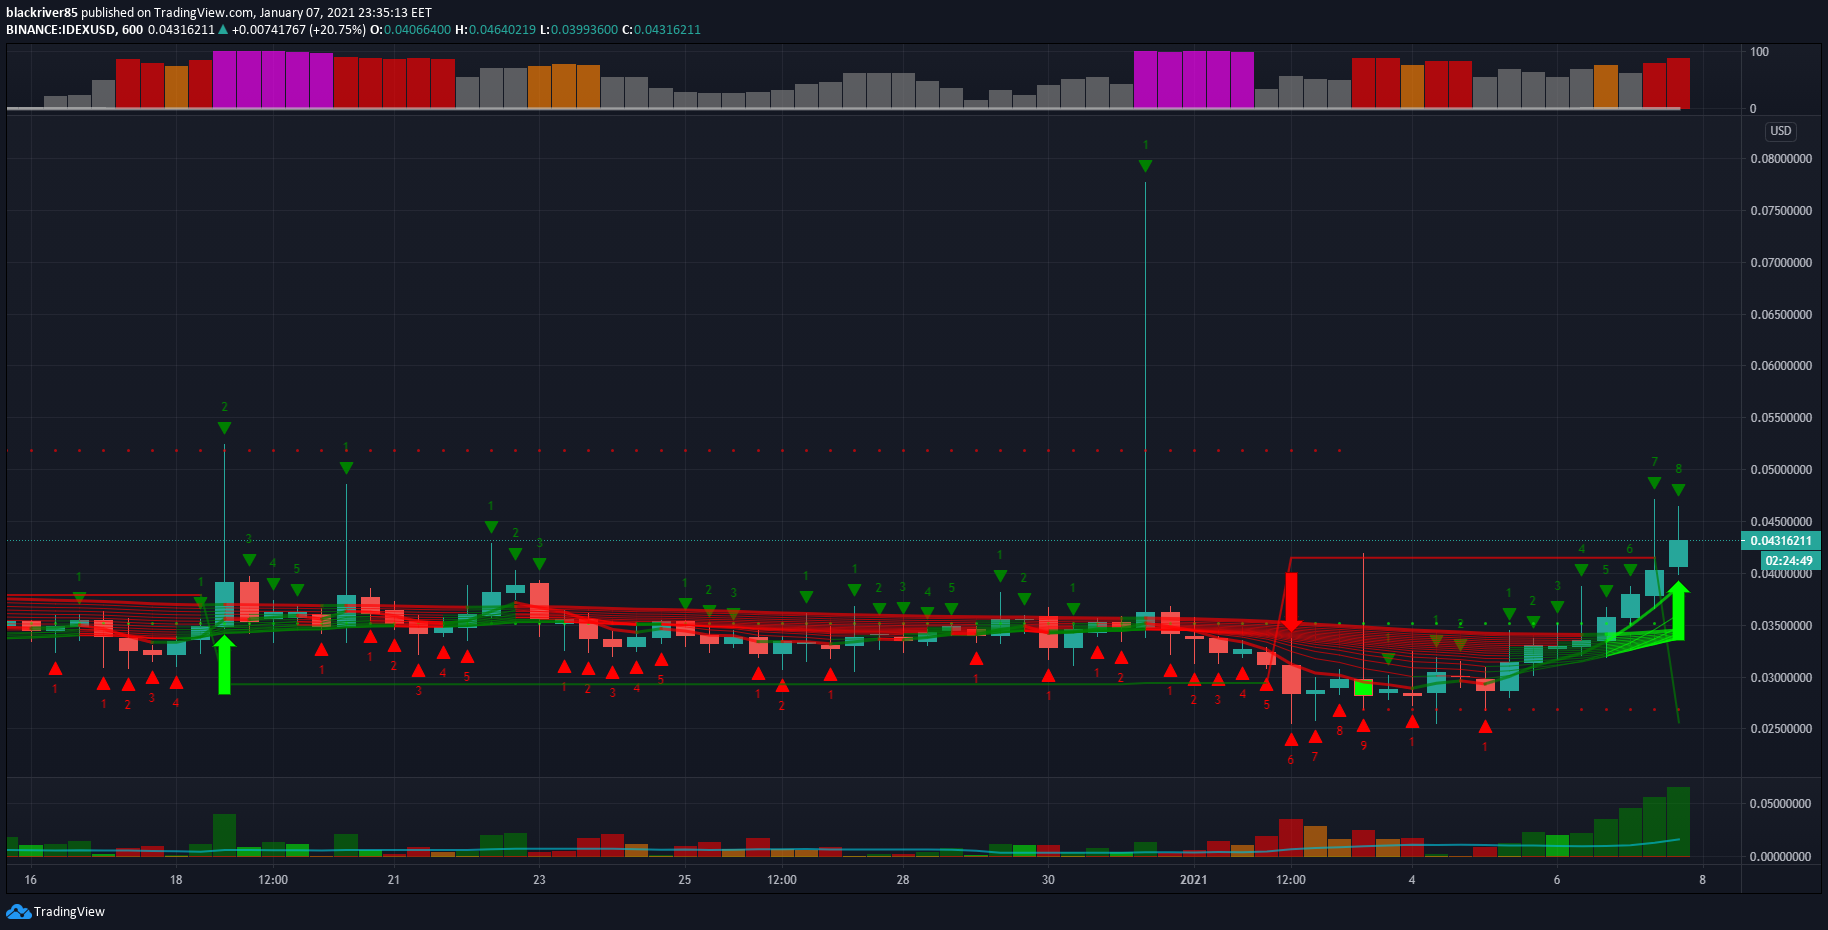Click the date label 28 on time axis
This screenshot has width=1828, height=930.
(x=903, y=880)
